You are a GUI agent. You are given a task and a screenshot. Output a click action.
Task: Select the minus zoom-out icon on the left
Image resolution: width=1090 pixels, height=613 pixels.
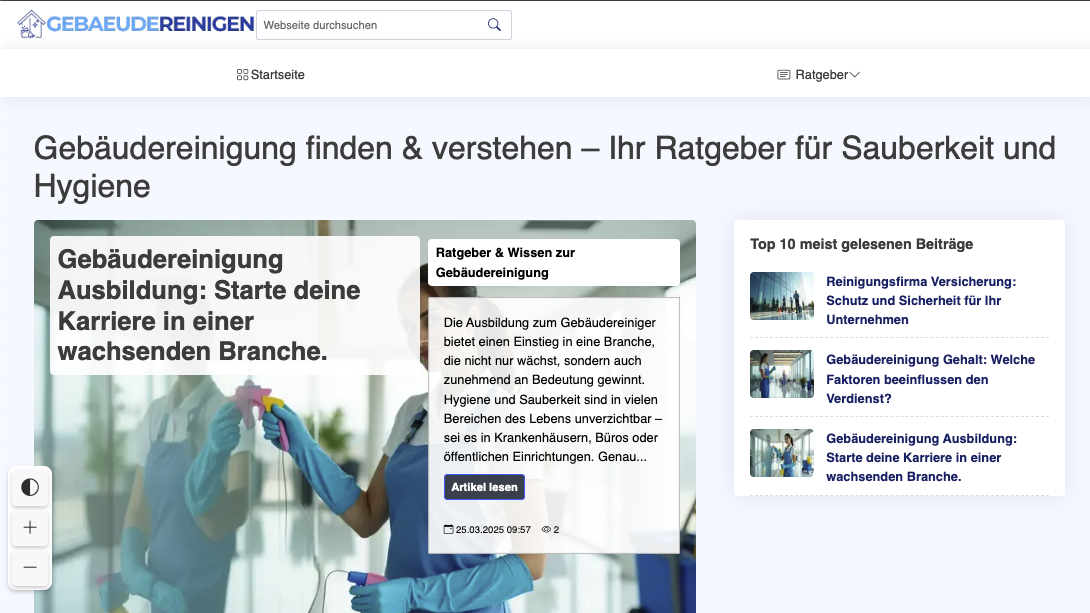[x=30, y=568]
